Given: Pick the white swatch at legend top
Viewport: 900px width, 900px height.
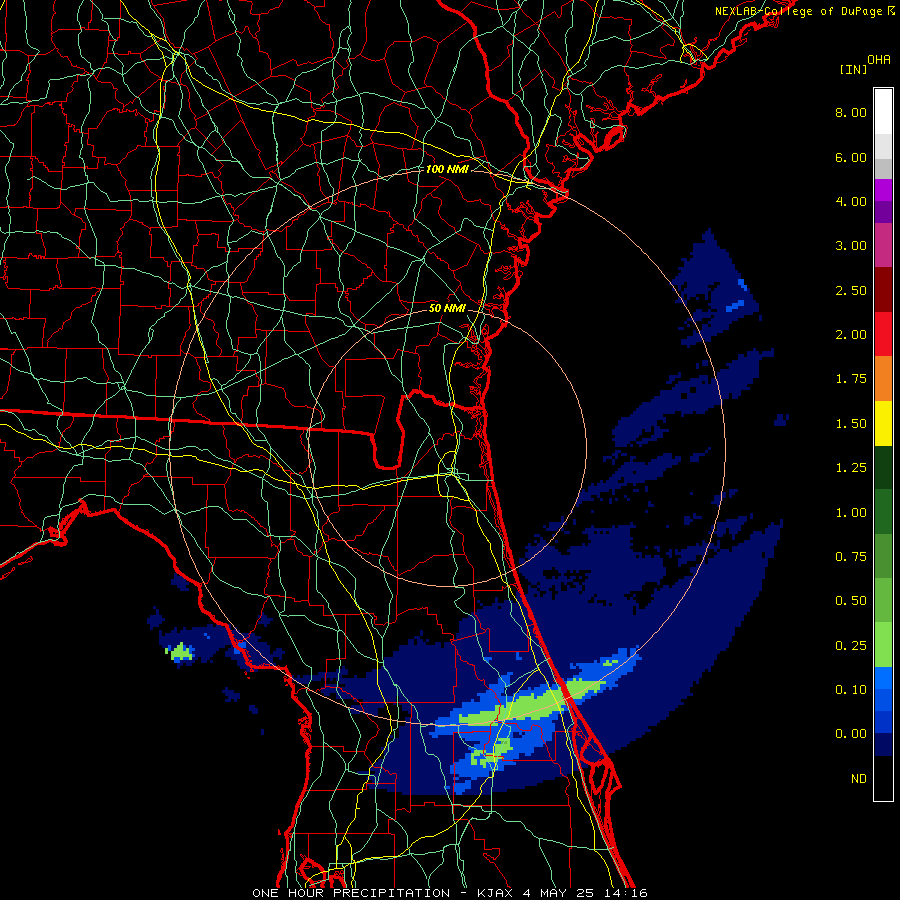Looking at the screenshot, I should pos(883,111).
